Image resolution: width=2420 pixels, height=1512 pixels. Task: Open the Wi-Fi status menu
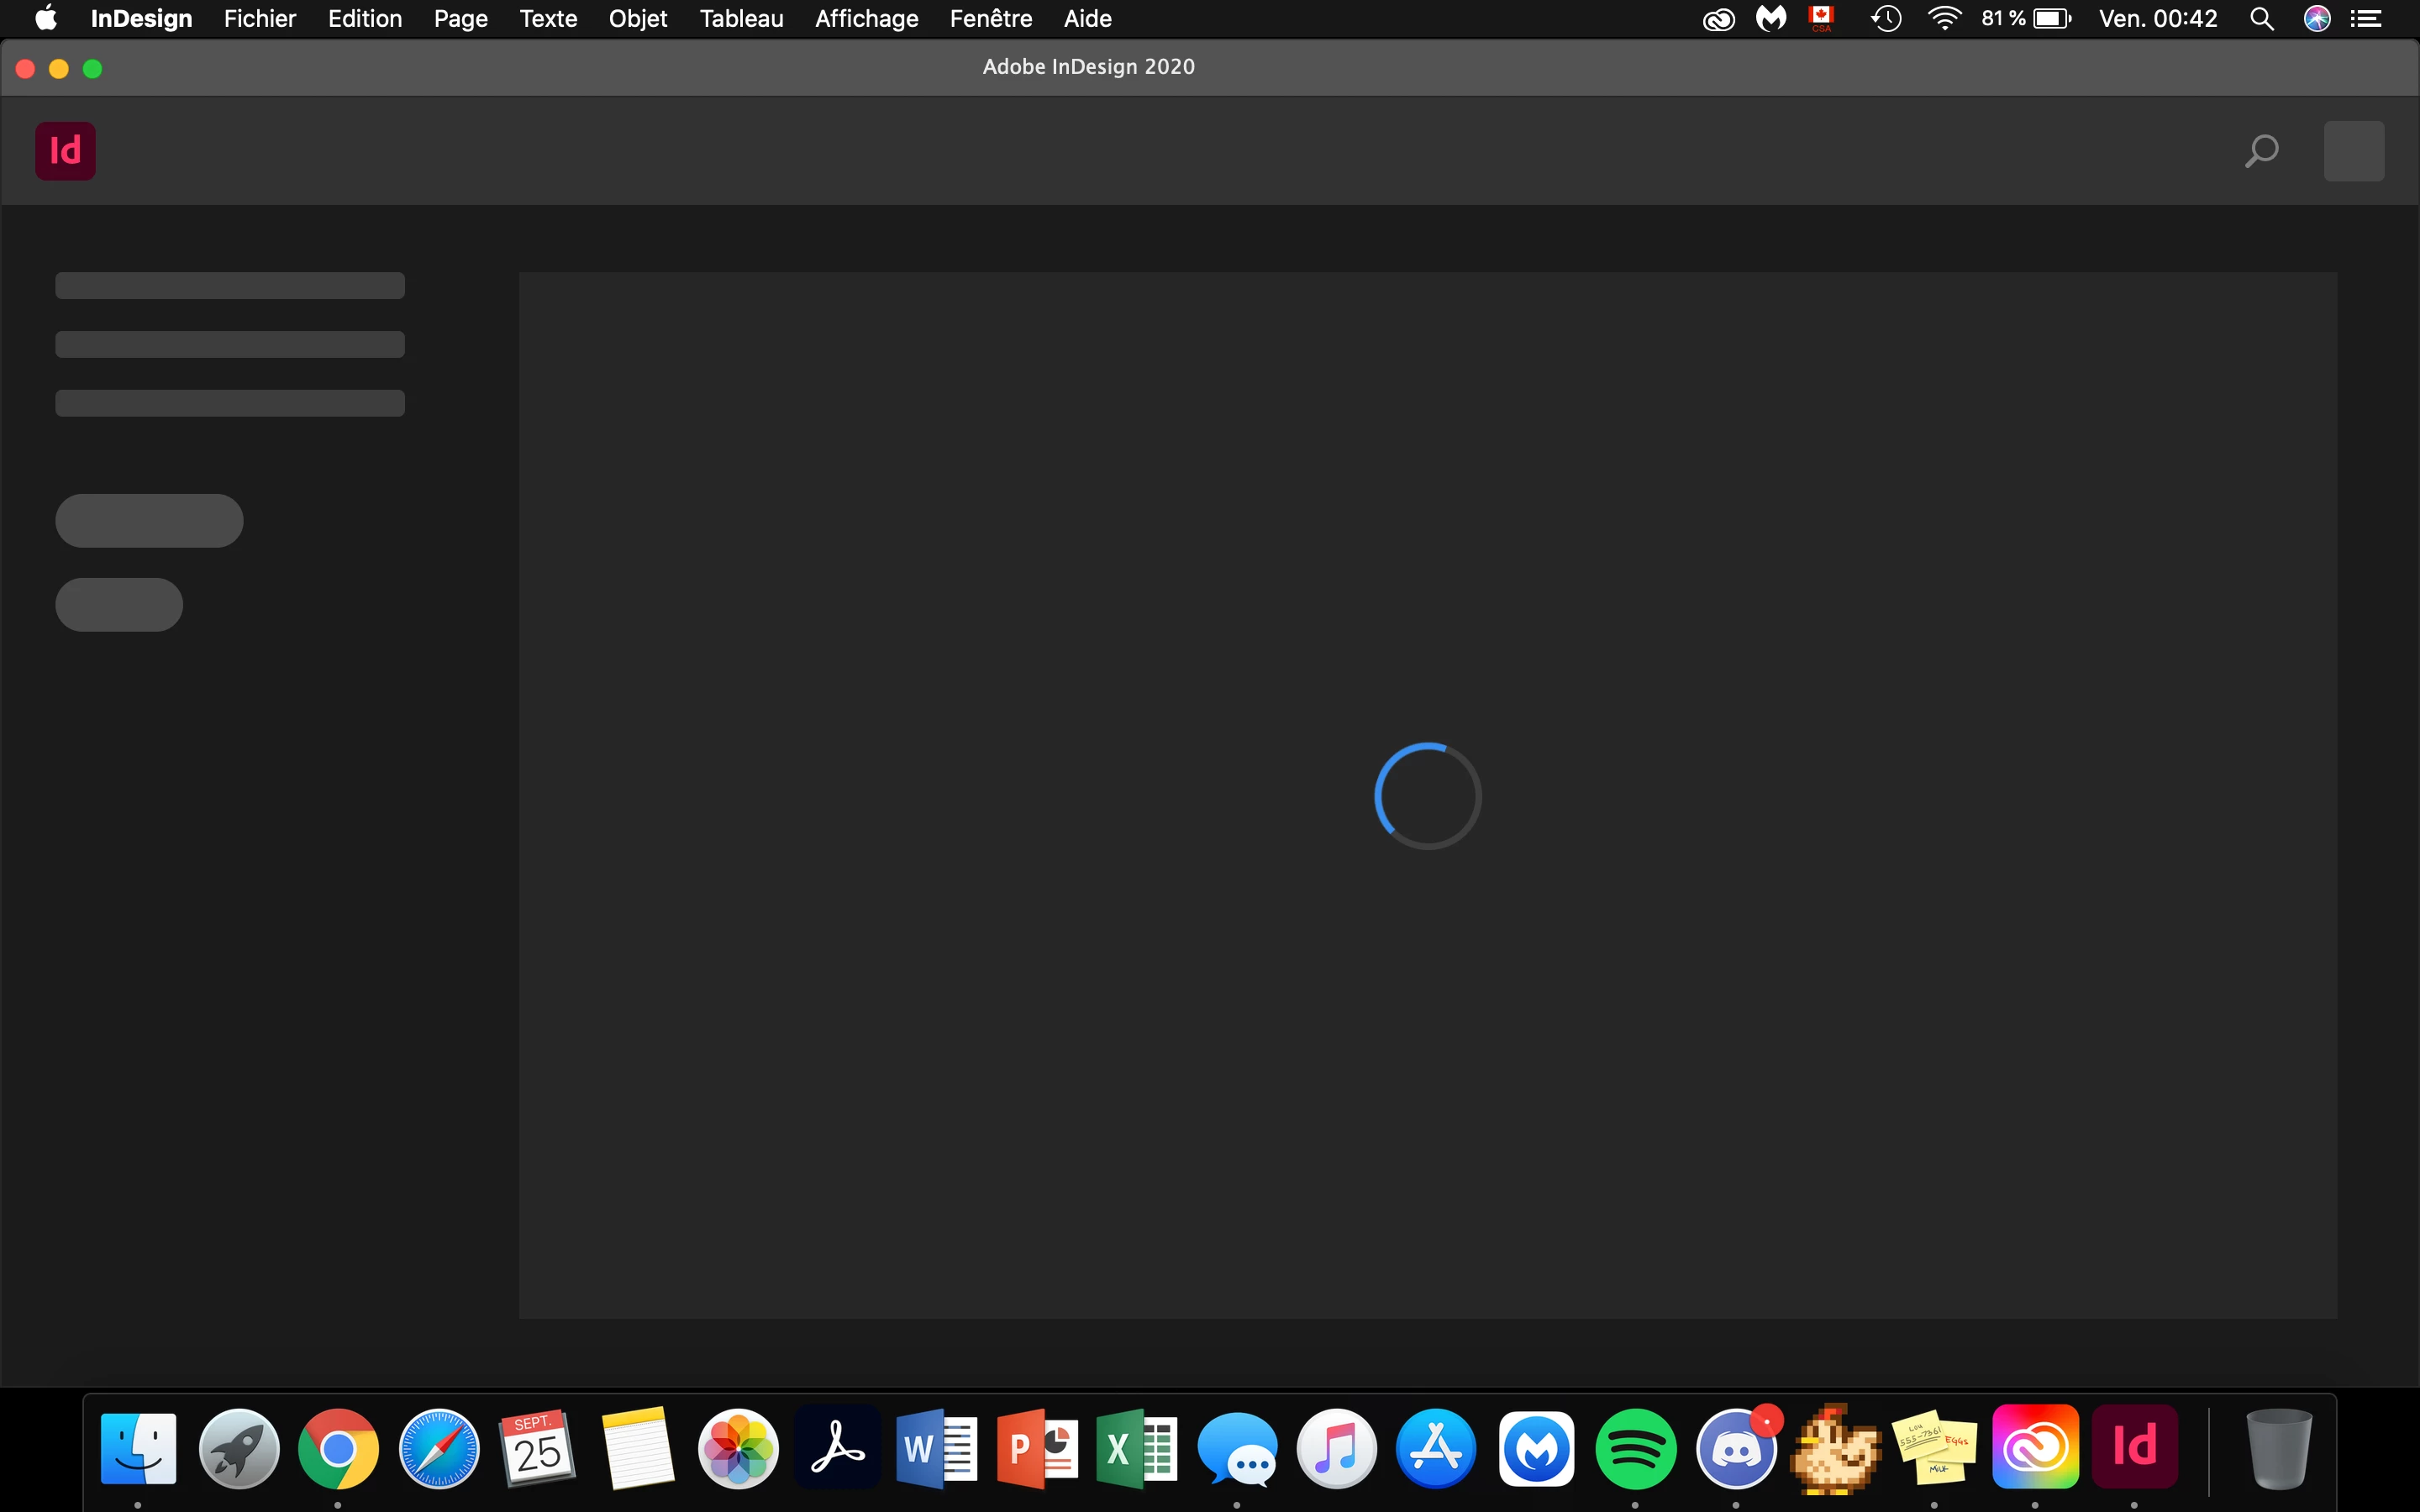point(1944,19)
